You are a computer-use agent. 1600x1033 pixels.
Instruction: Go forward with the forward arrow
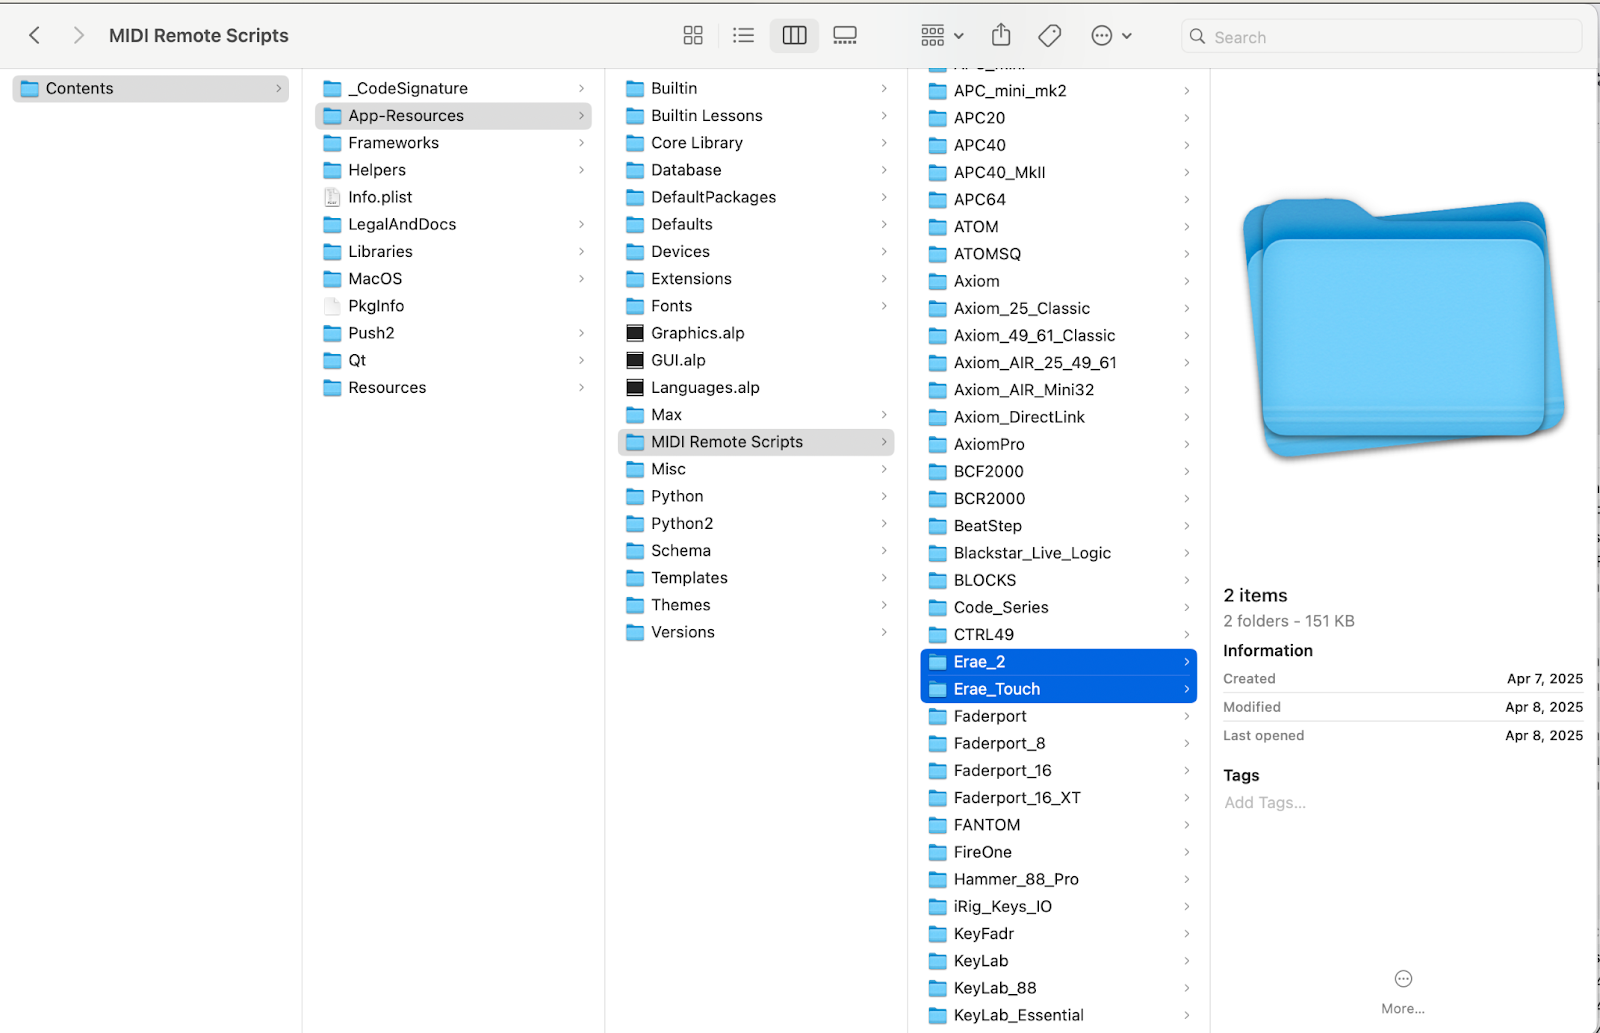[79, 36]
